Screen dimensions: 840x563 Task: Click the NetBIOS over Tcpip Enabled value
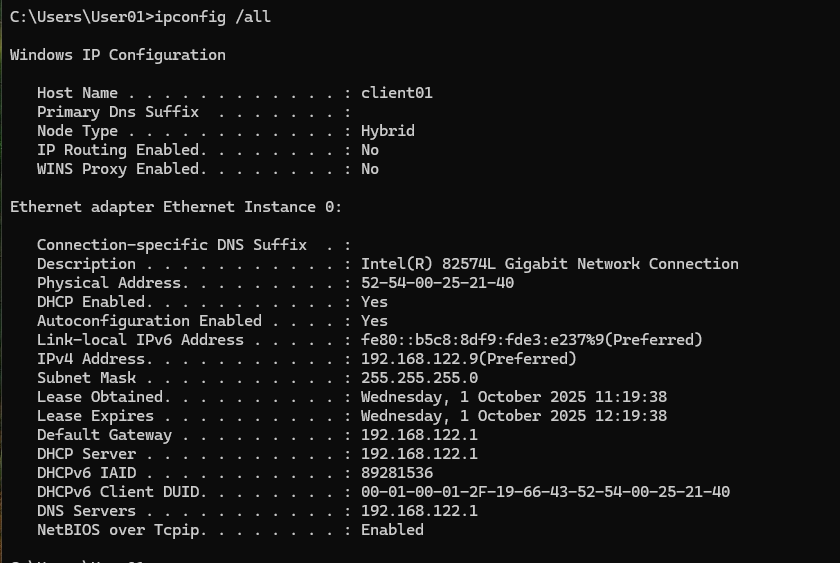tap(392, 530)
